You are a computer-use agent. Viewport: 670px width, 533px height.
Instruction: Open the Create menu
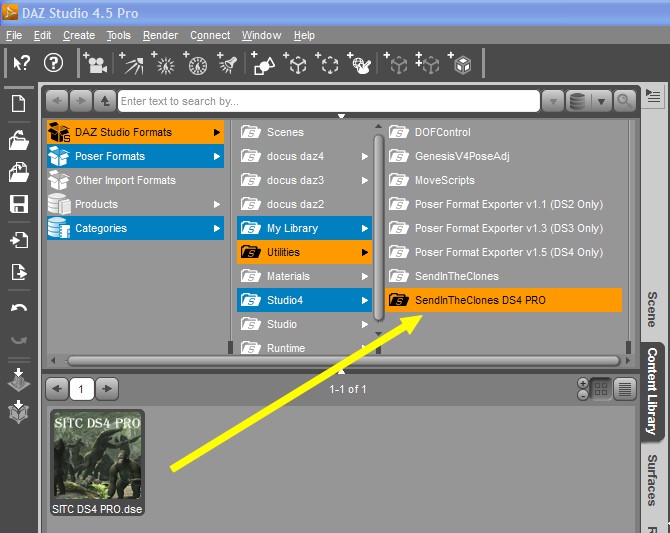tap(79, 35)
